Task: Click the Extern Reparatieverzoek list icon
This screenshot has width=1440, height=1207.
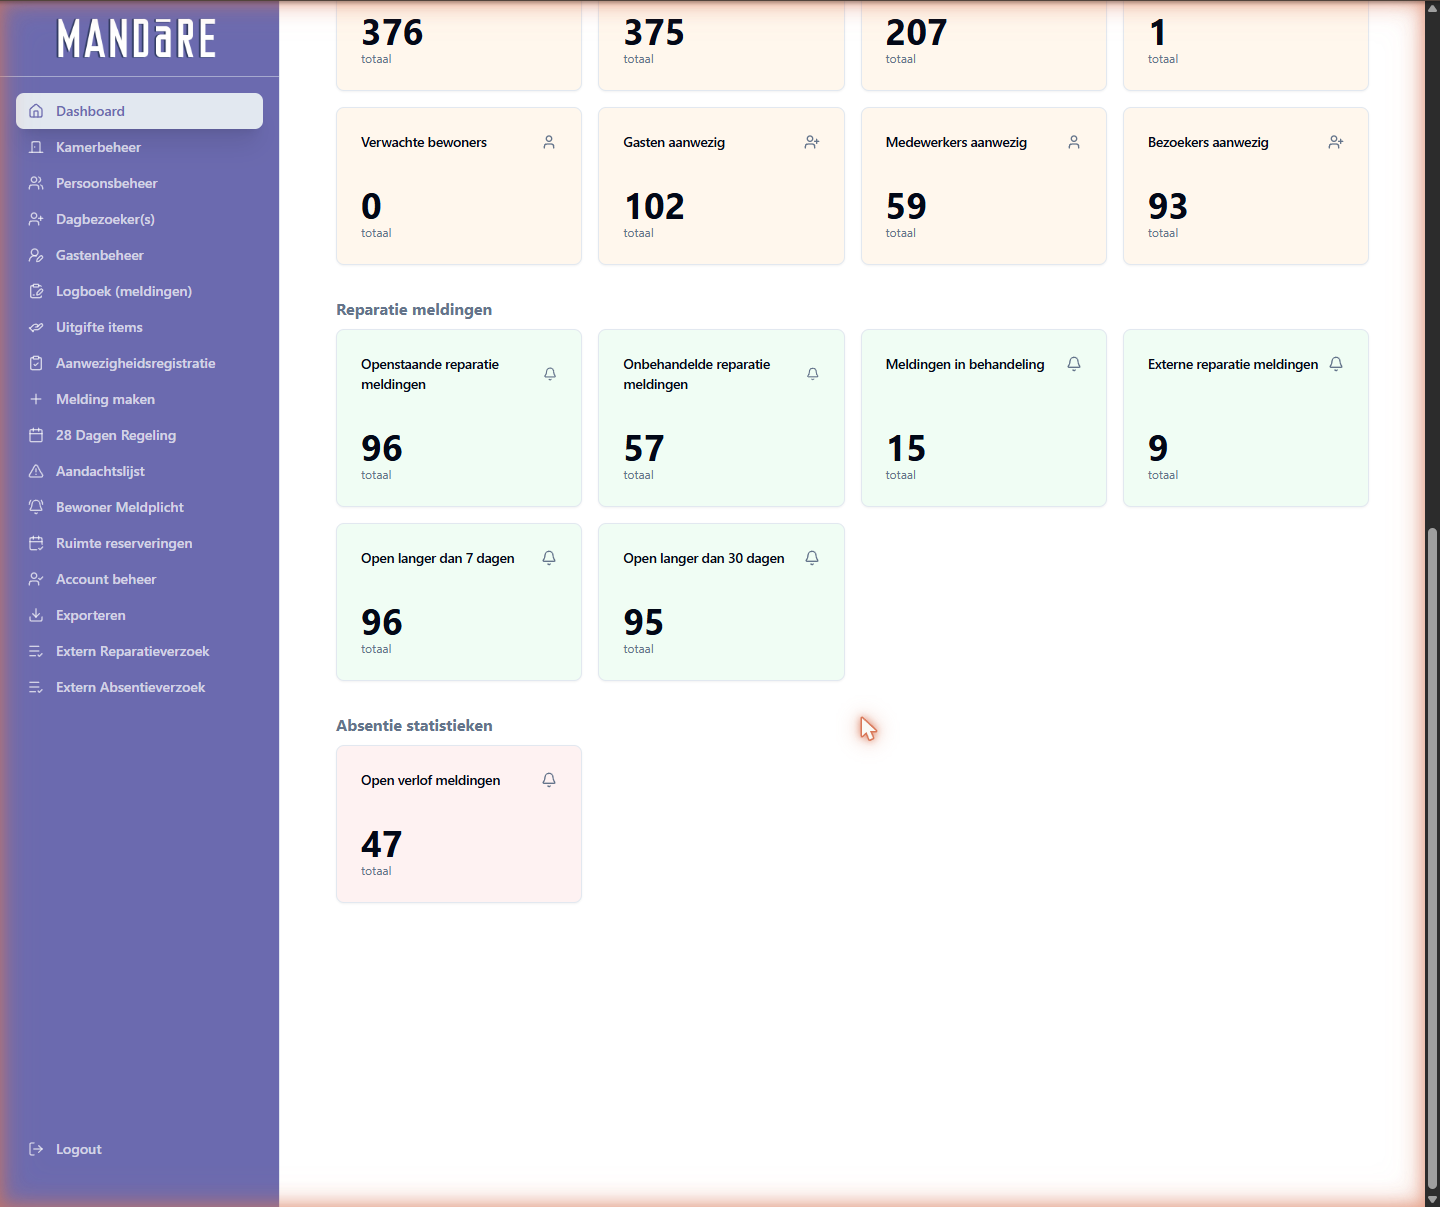Action: pyautogui.click(x=36, y=651)
